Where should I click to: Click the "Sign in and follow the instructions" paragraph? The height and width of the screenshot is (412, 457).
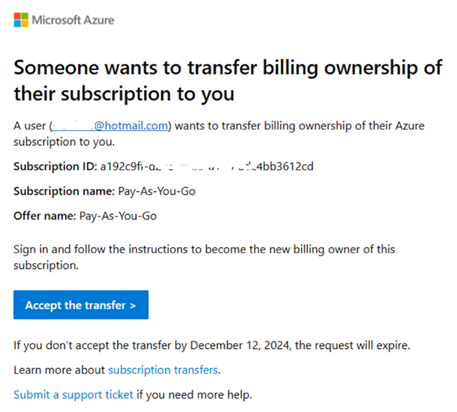(204, 257)
